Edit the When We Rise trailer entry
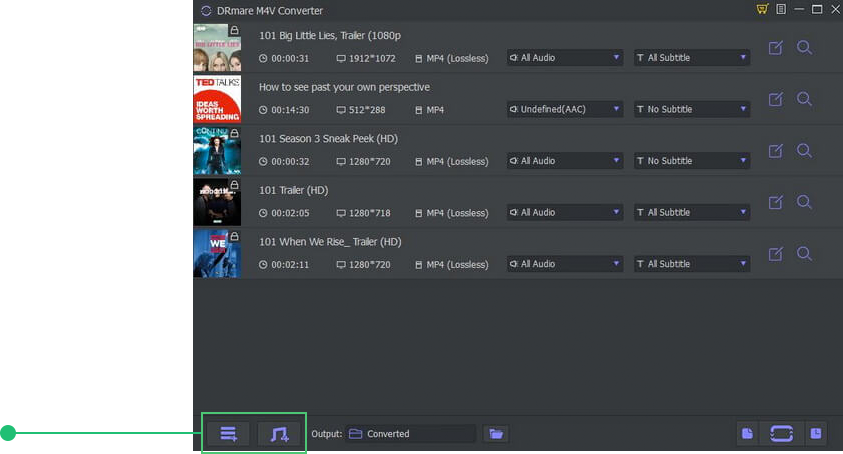 [775, 254]
